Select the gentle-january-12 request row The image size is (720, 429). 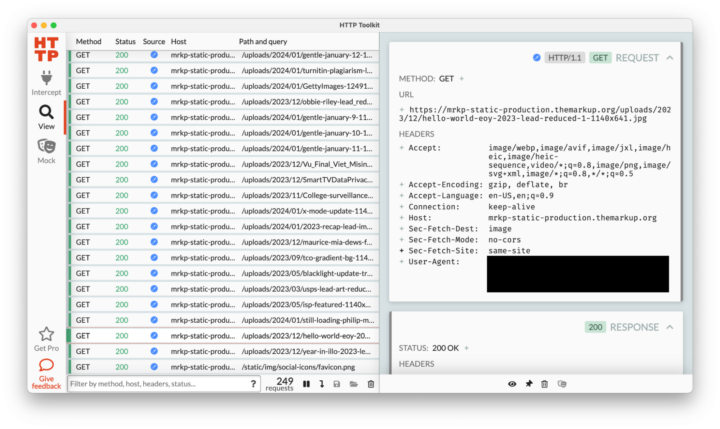(x=224, y=55)
